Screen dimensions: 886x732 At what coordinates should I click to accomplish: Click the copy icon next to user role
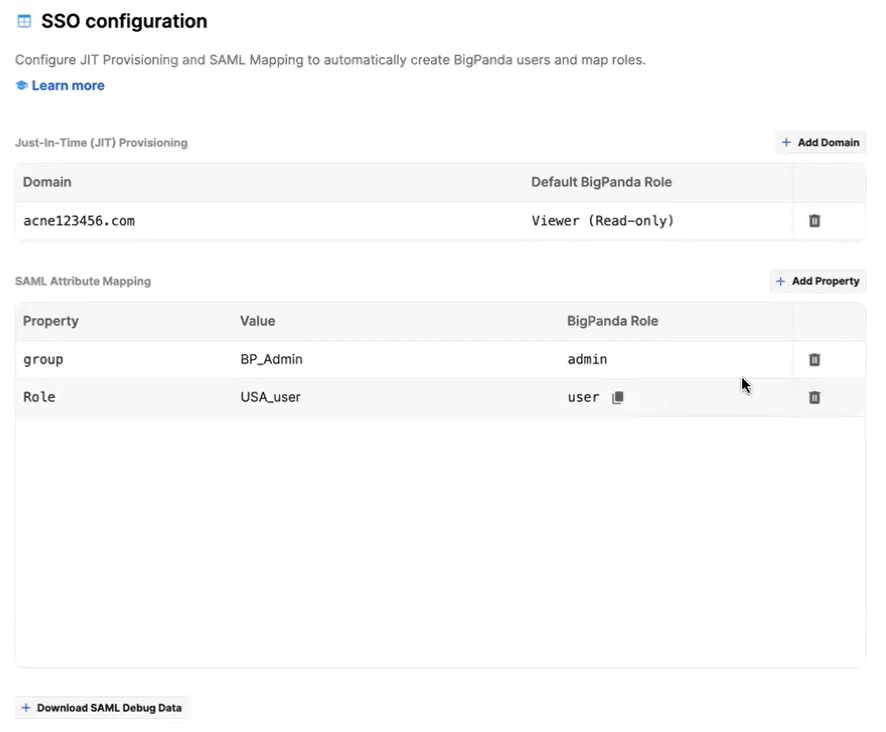pyautogui.click(x=617, y=397)
